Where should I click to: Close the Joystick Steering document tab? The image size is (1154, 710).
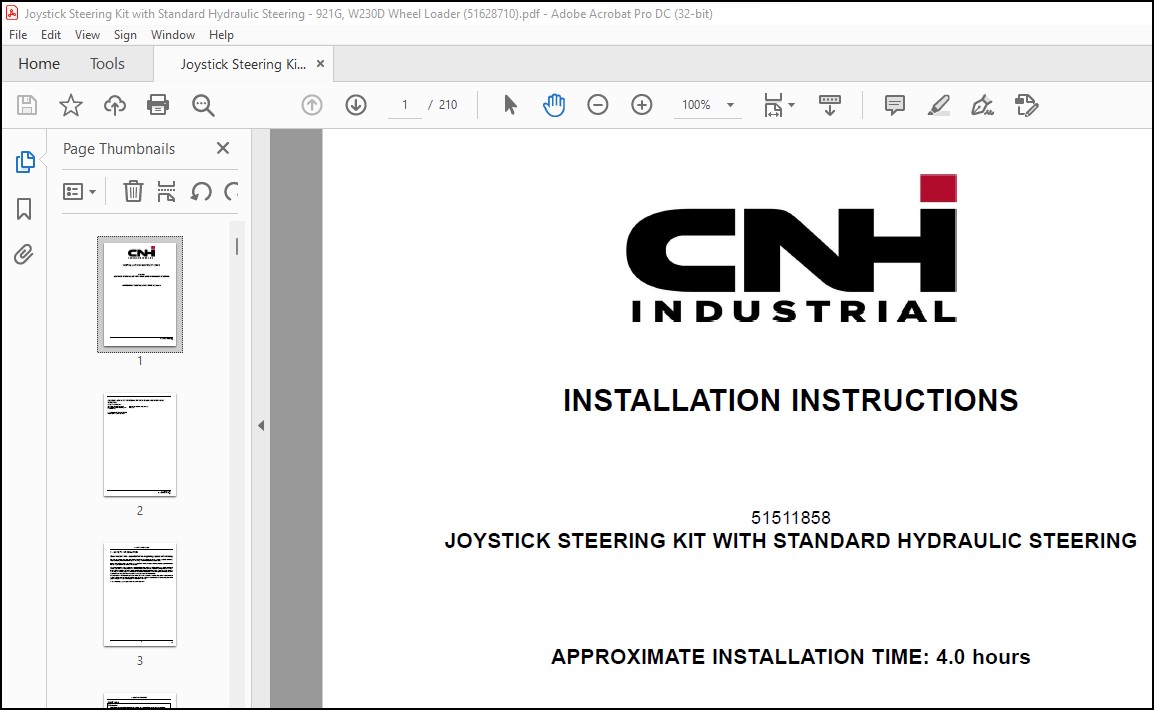320,64
